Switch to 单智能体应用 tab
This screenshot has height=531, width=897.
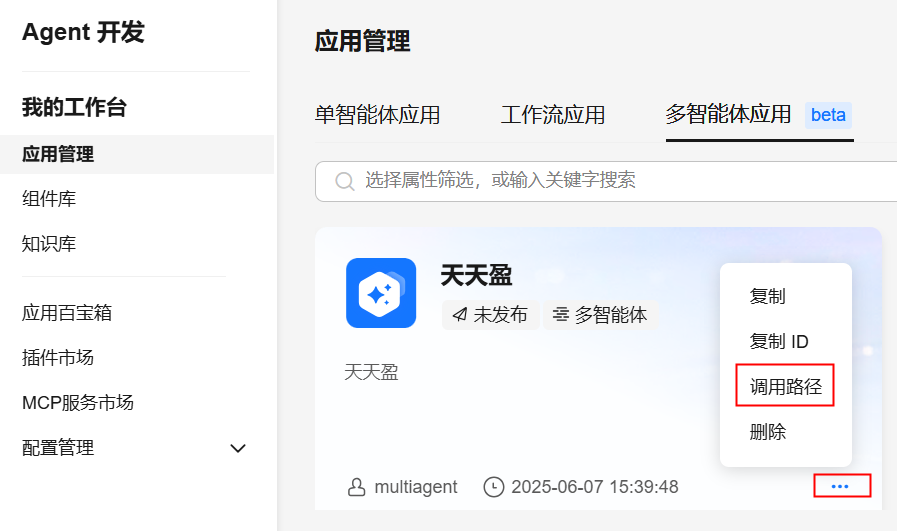(x=378, y=115)
